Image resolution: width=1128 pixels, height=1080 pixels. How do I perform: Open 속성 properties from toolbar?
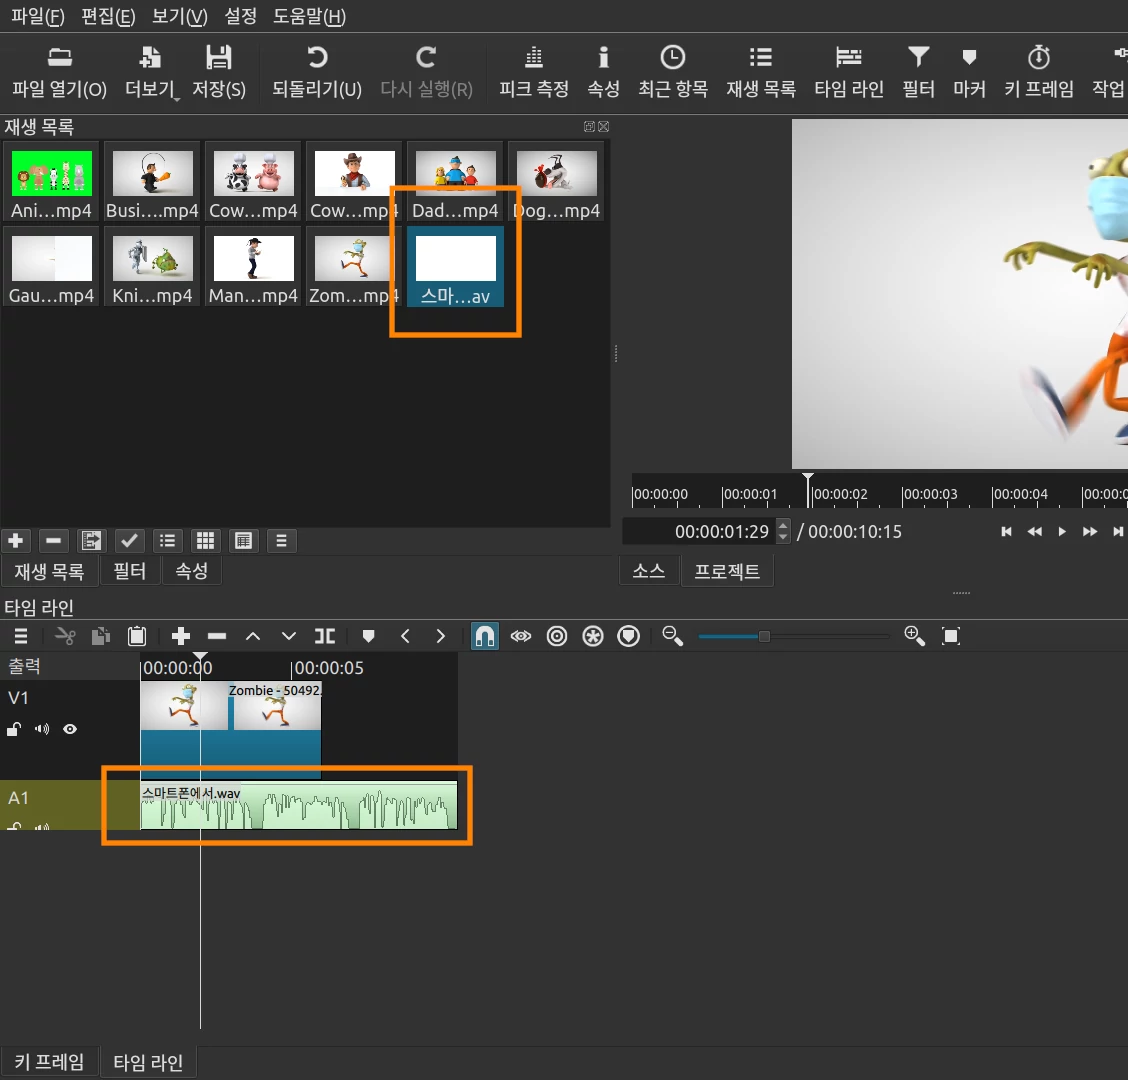(x=604, y=73)
